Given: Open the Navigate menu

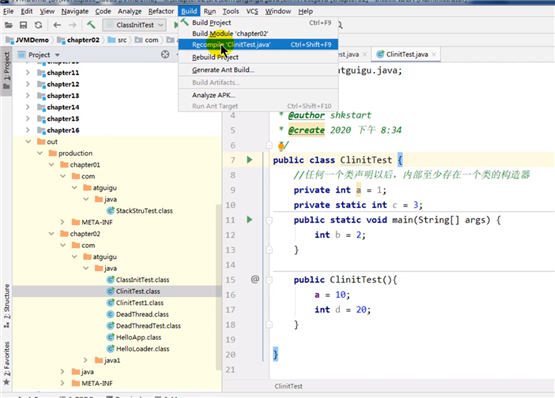Looking at the screenshot, I should [x=75, y=11].
